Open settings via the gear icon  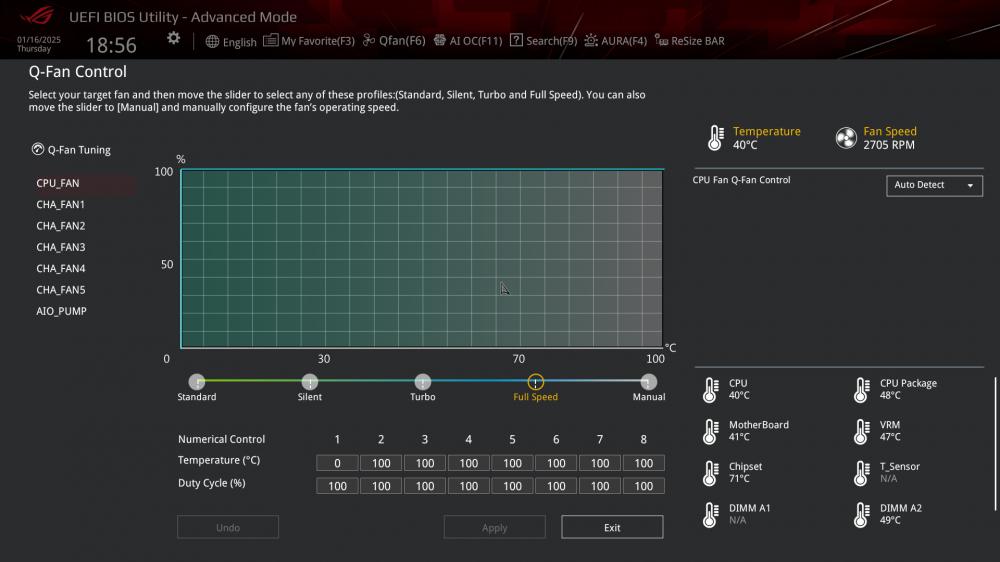click(173, 38)
